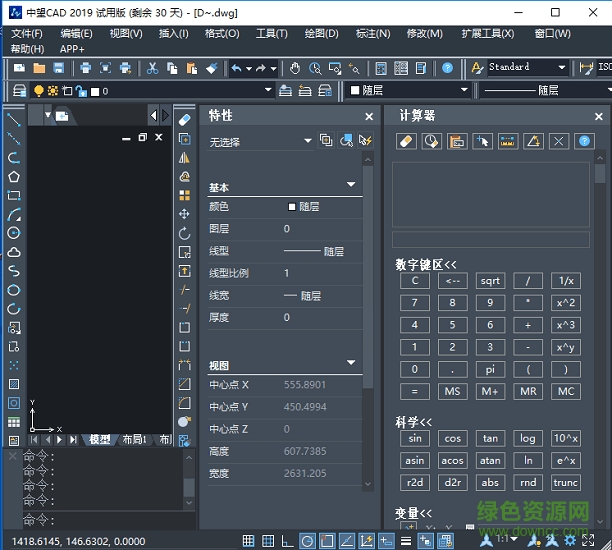612x550 pixels.
Task: Open the Standard text style dropdown
Action: pyautogui.click(x=563, y=68)
